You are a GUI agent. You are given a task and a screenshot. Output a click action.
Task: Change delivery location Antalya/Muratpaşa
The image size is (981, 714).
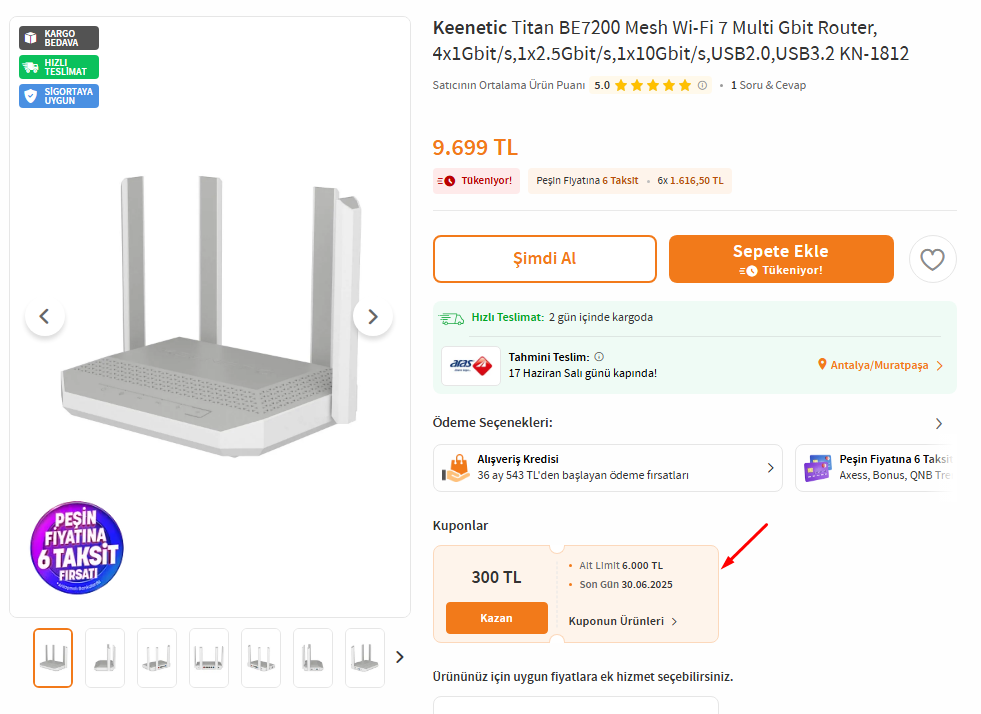(880, 365)
